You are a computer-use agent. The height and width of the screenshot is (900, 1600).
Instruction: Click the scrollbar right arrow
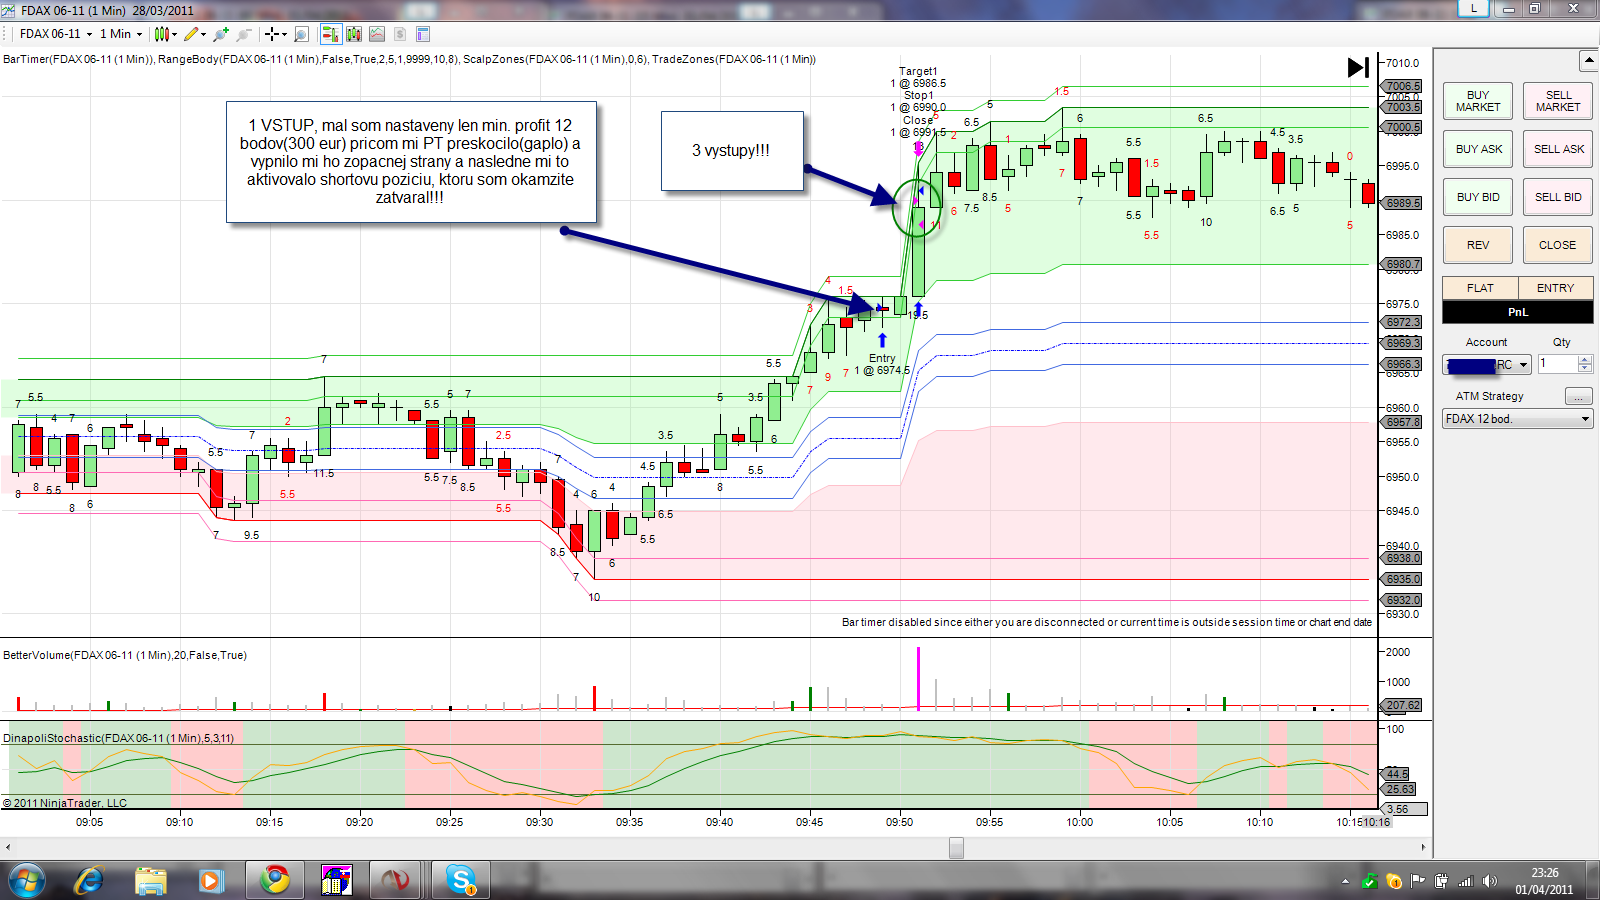(x=1423, y=847)
